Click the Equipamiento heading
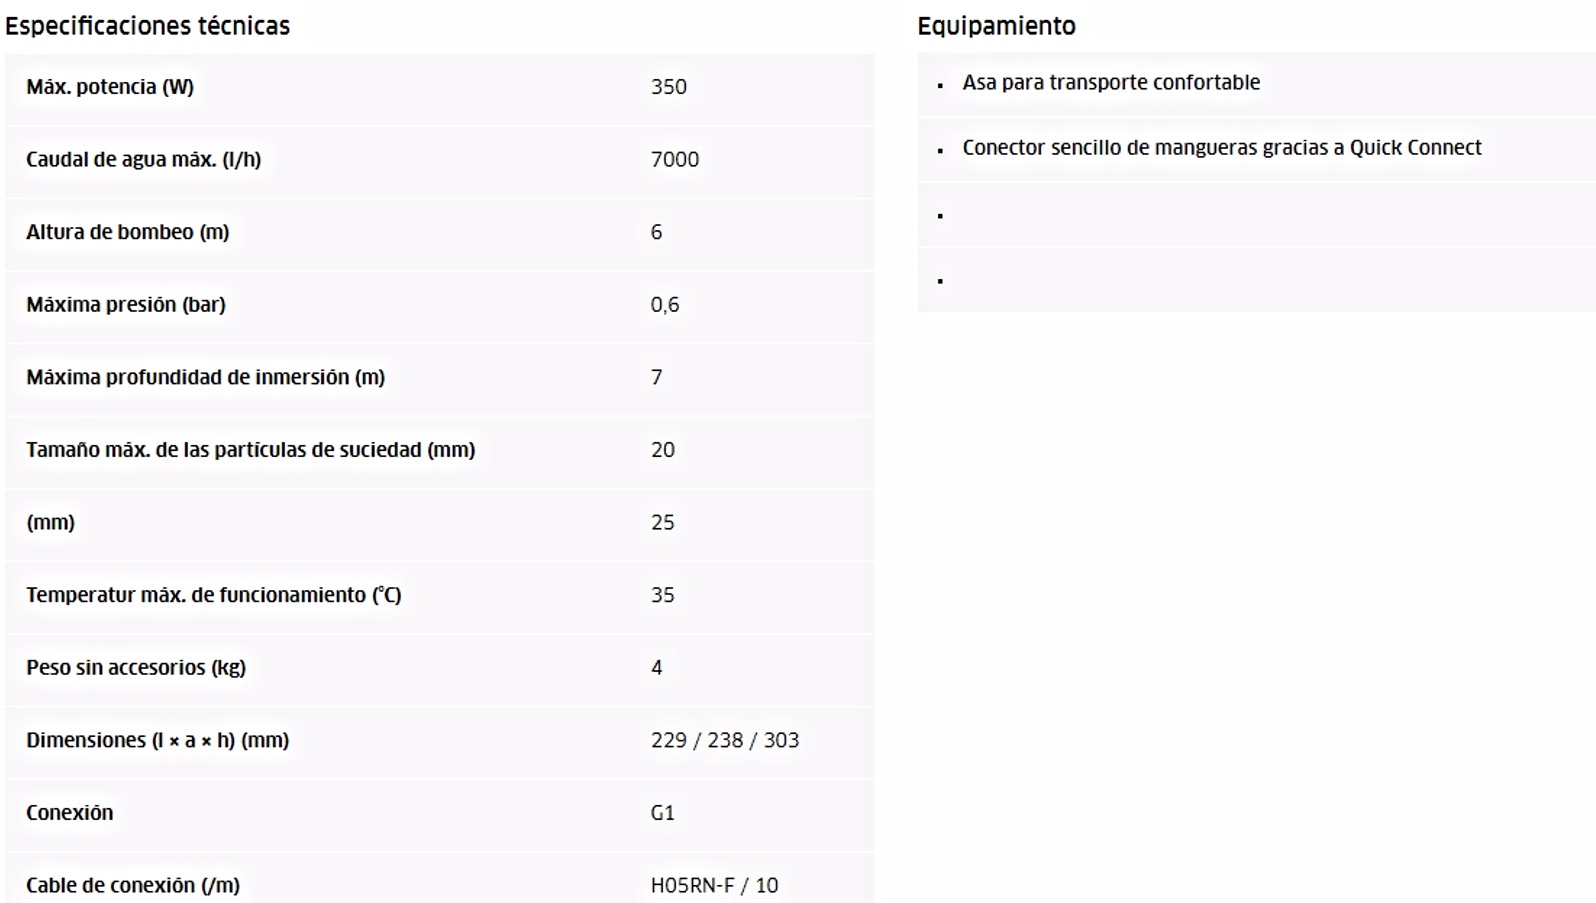This screenshot has width=1596, height=903. (x=996, y=26)
